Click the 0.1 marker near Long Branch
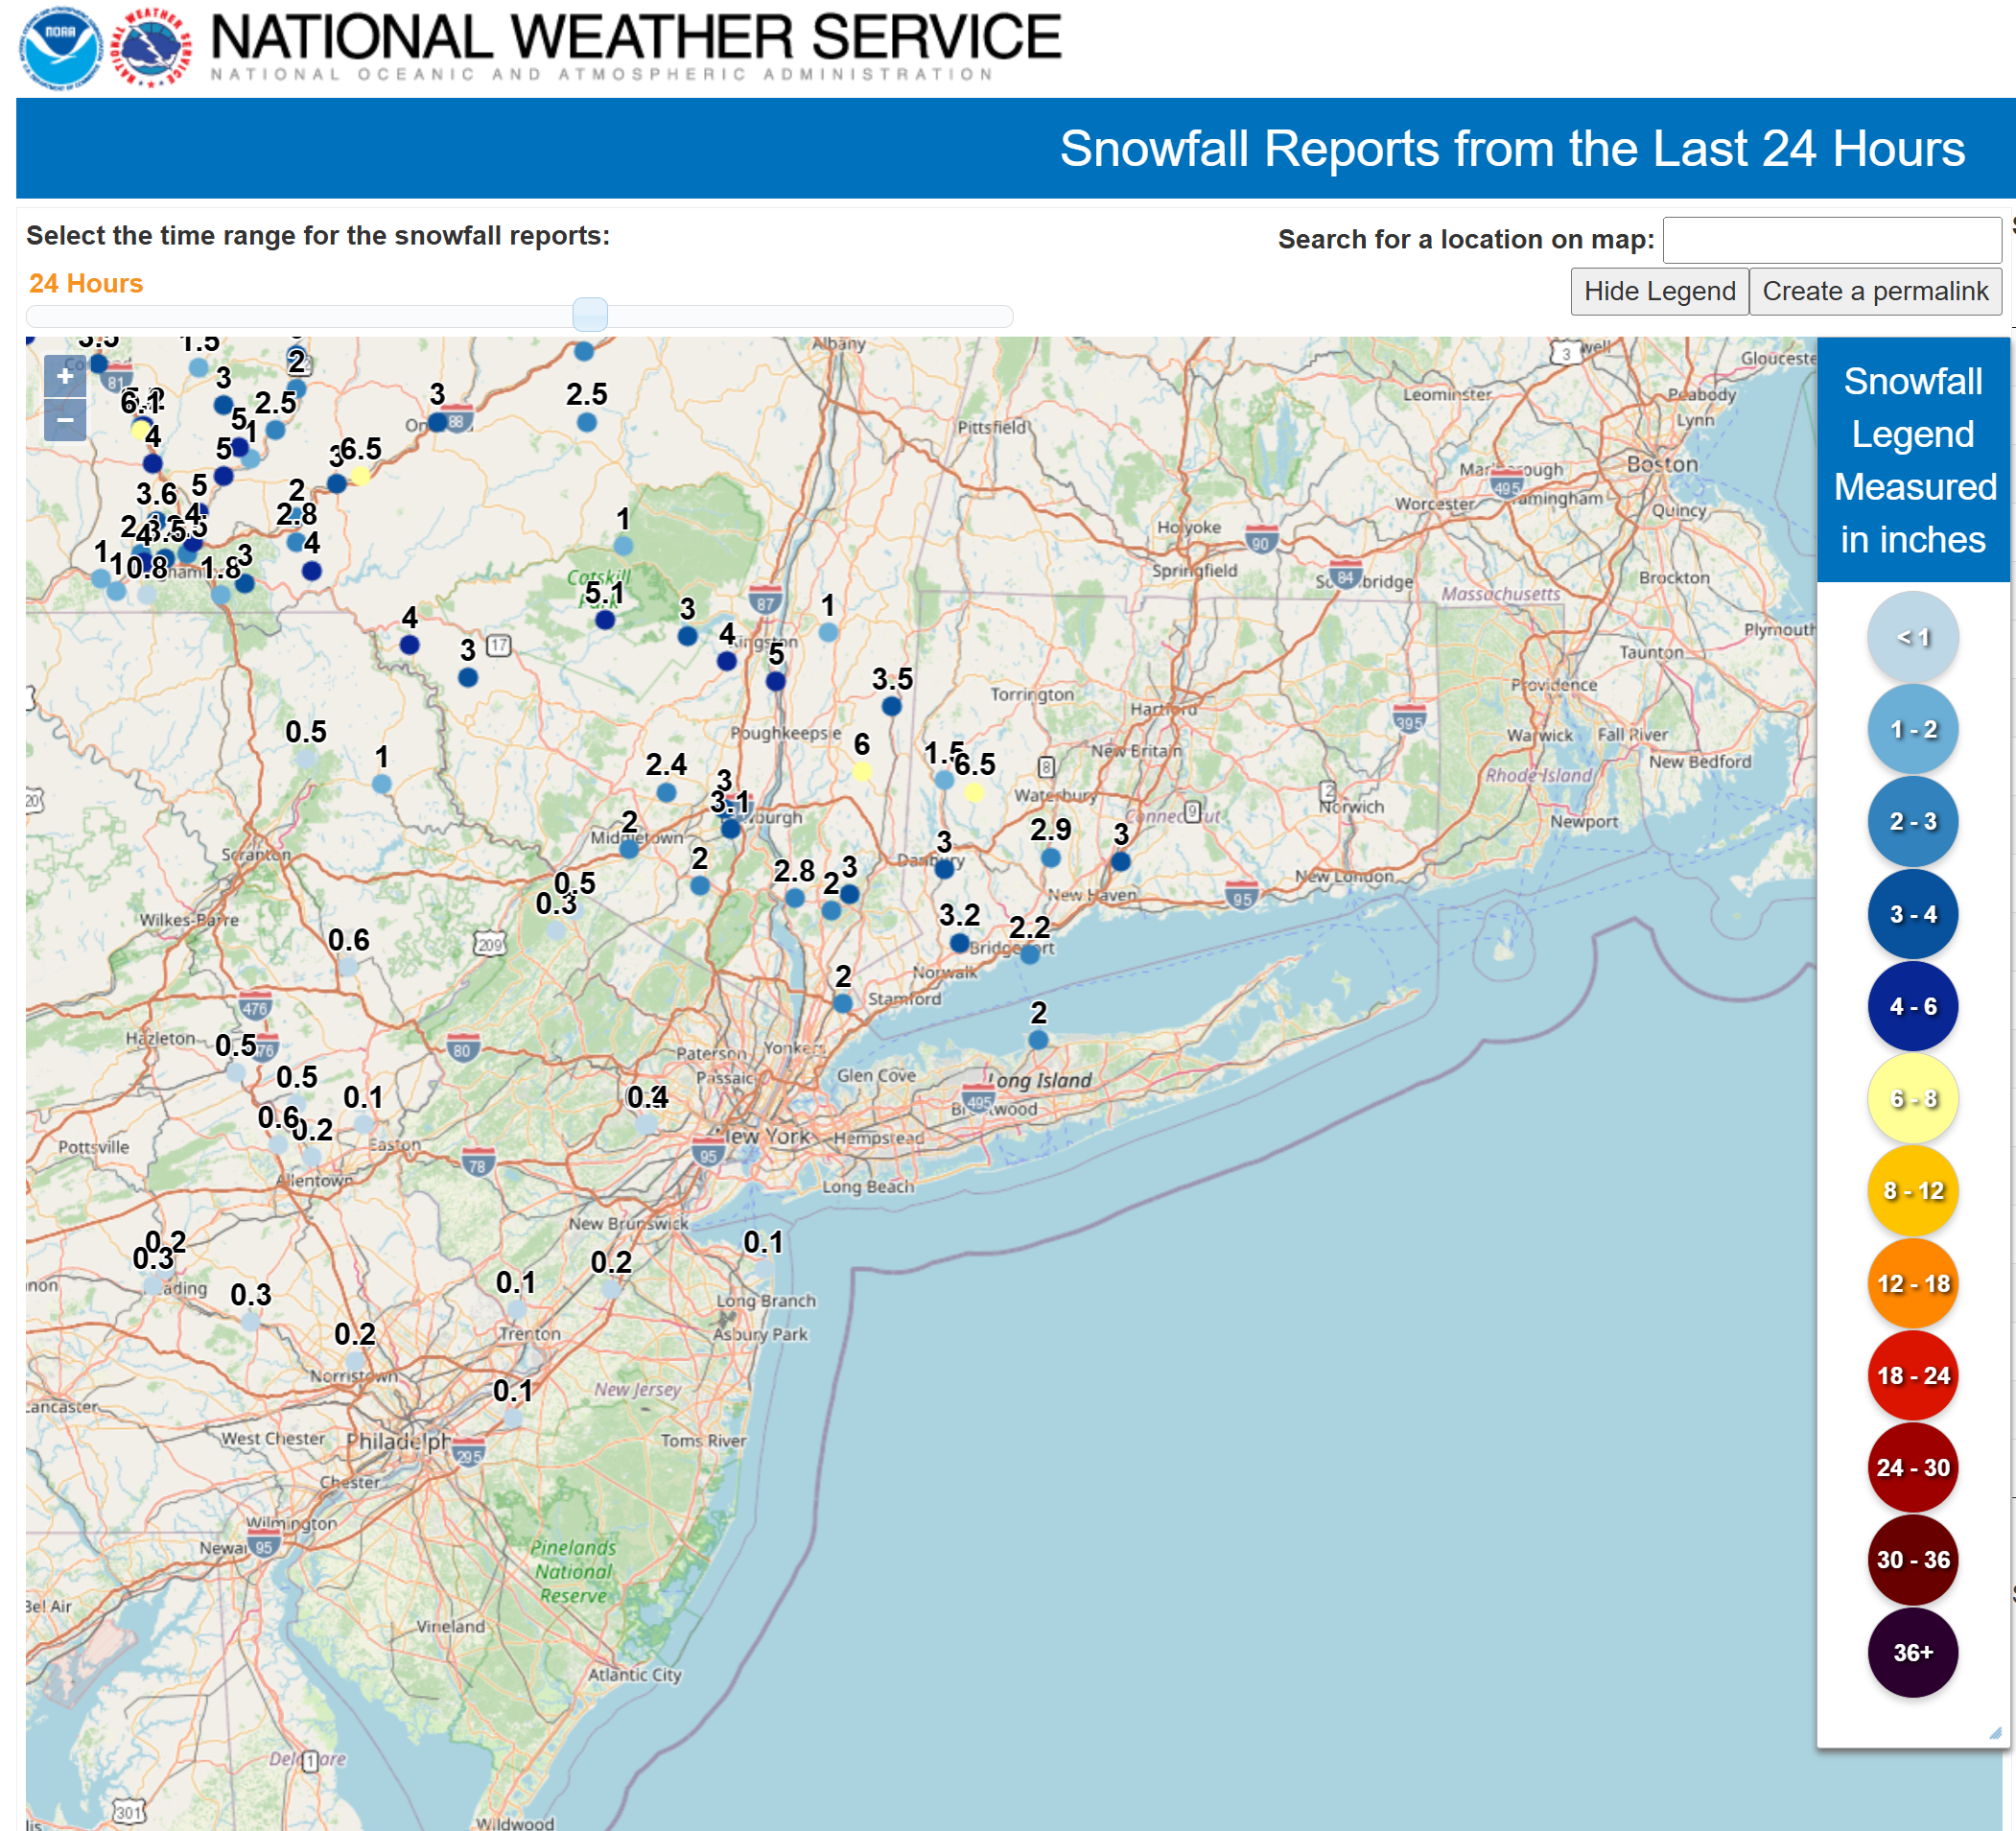This screenshot has height=1831, width=2016. (x=763, y=1268)
